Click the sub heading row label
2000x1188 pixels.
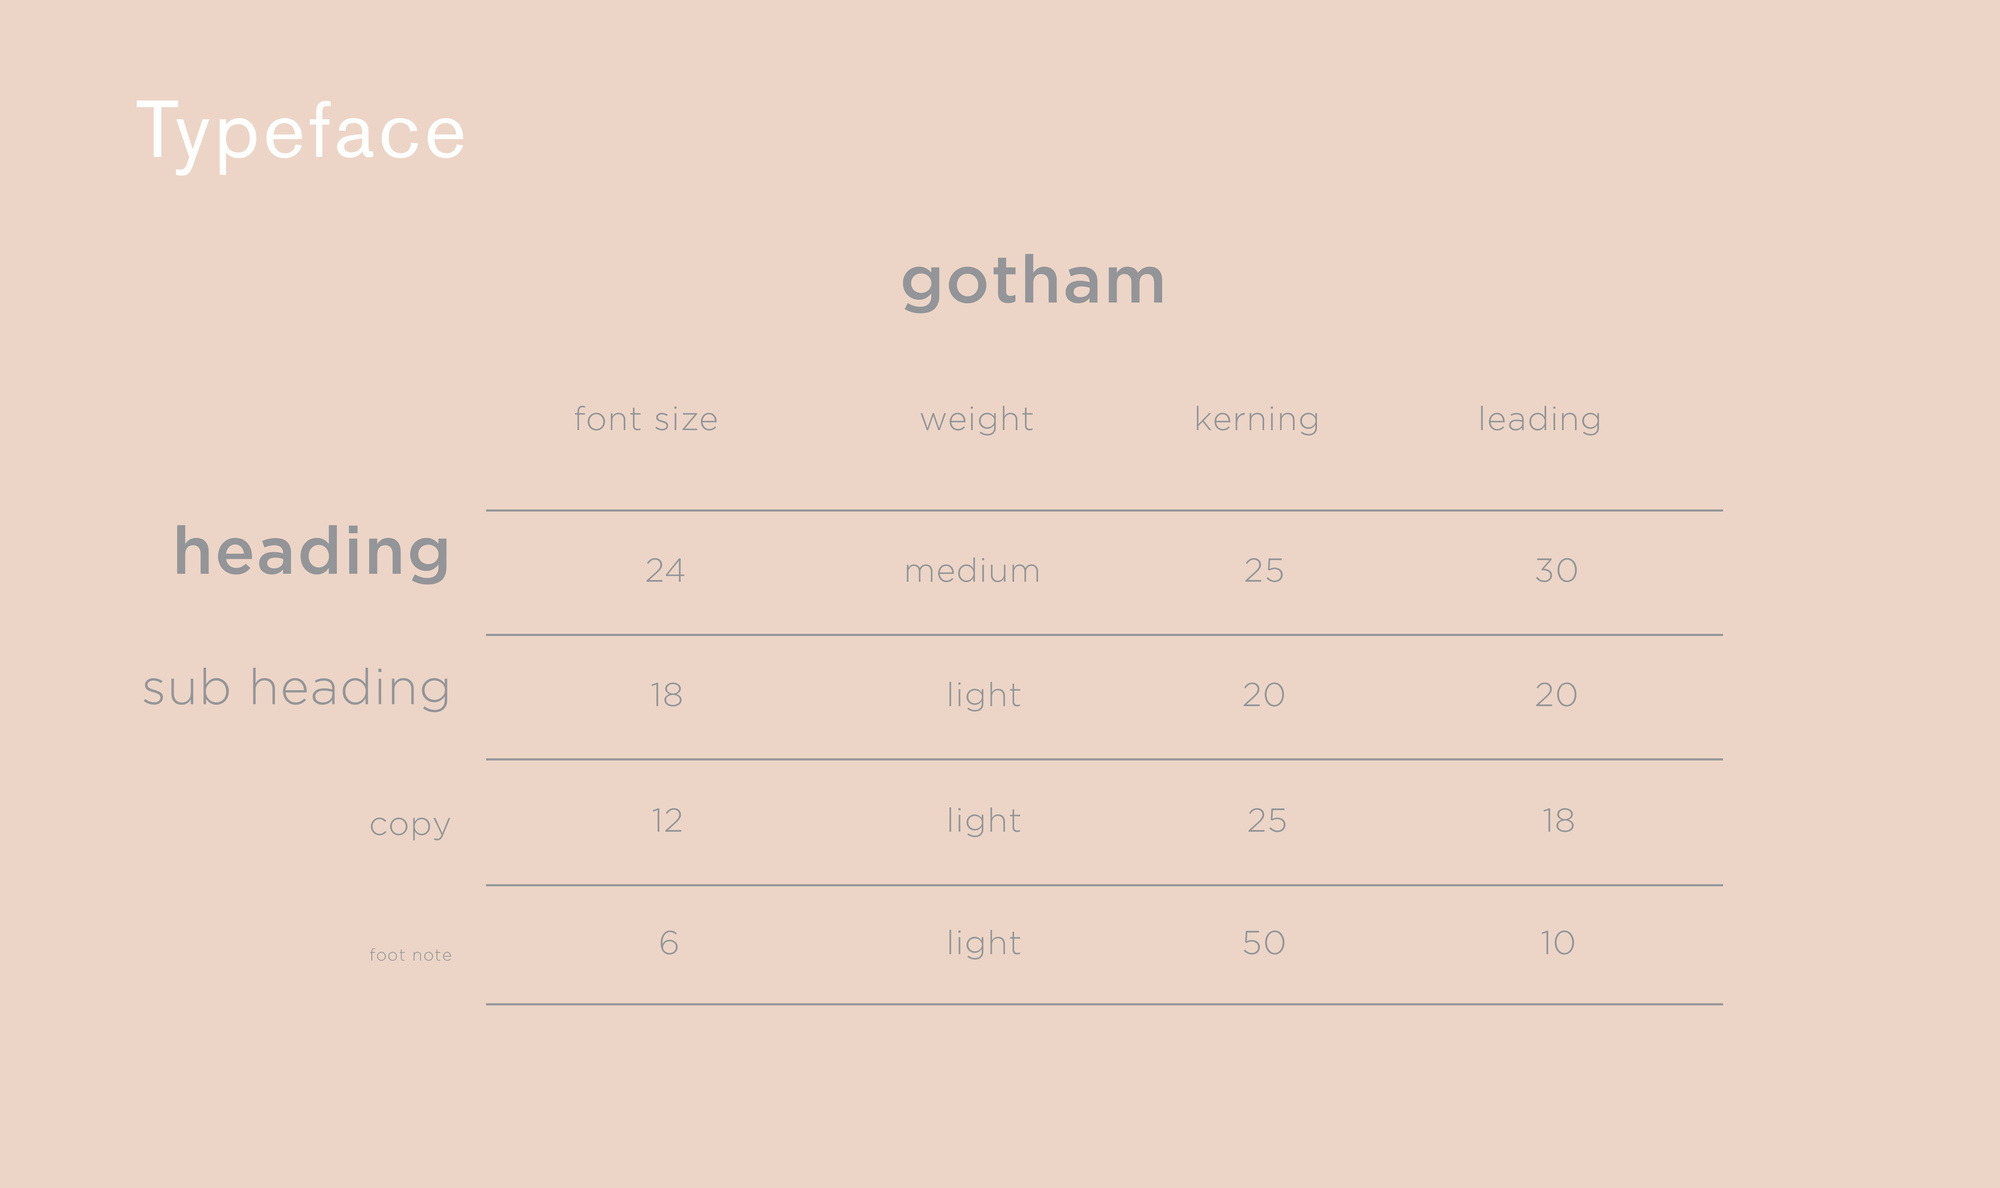pos(296,688)
